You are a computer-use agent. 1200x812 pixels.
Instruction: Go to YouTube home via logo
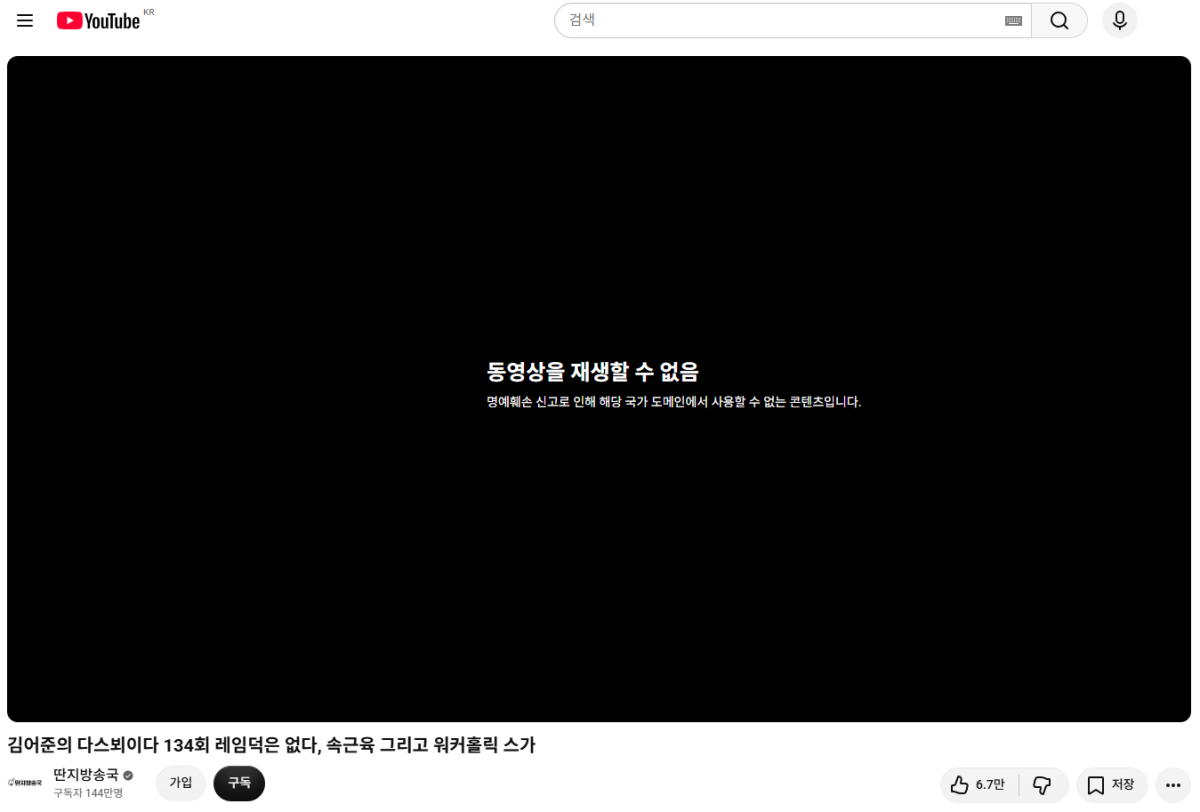click(x=98, y=21)
